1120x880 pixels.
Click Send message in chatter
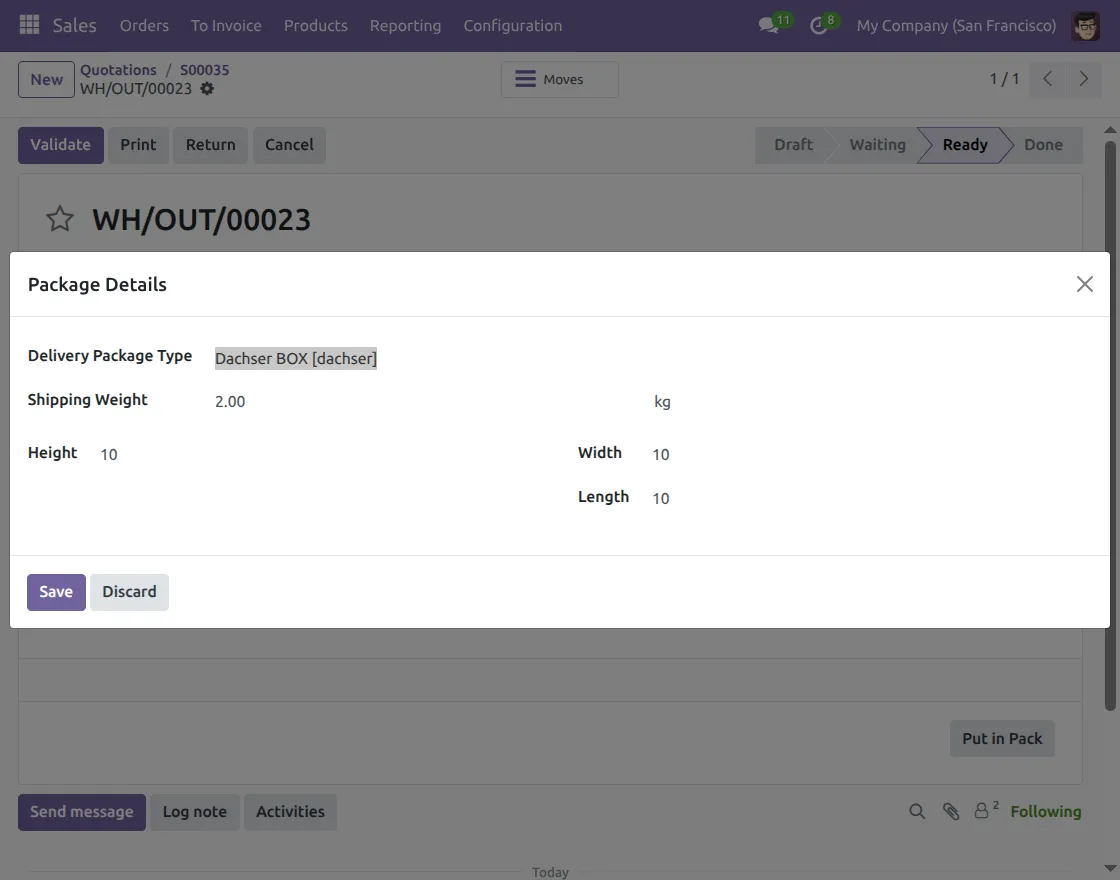[81, 812]
